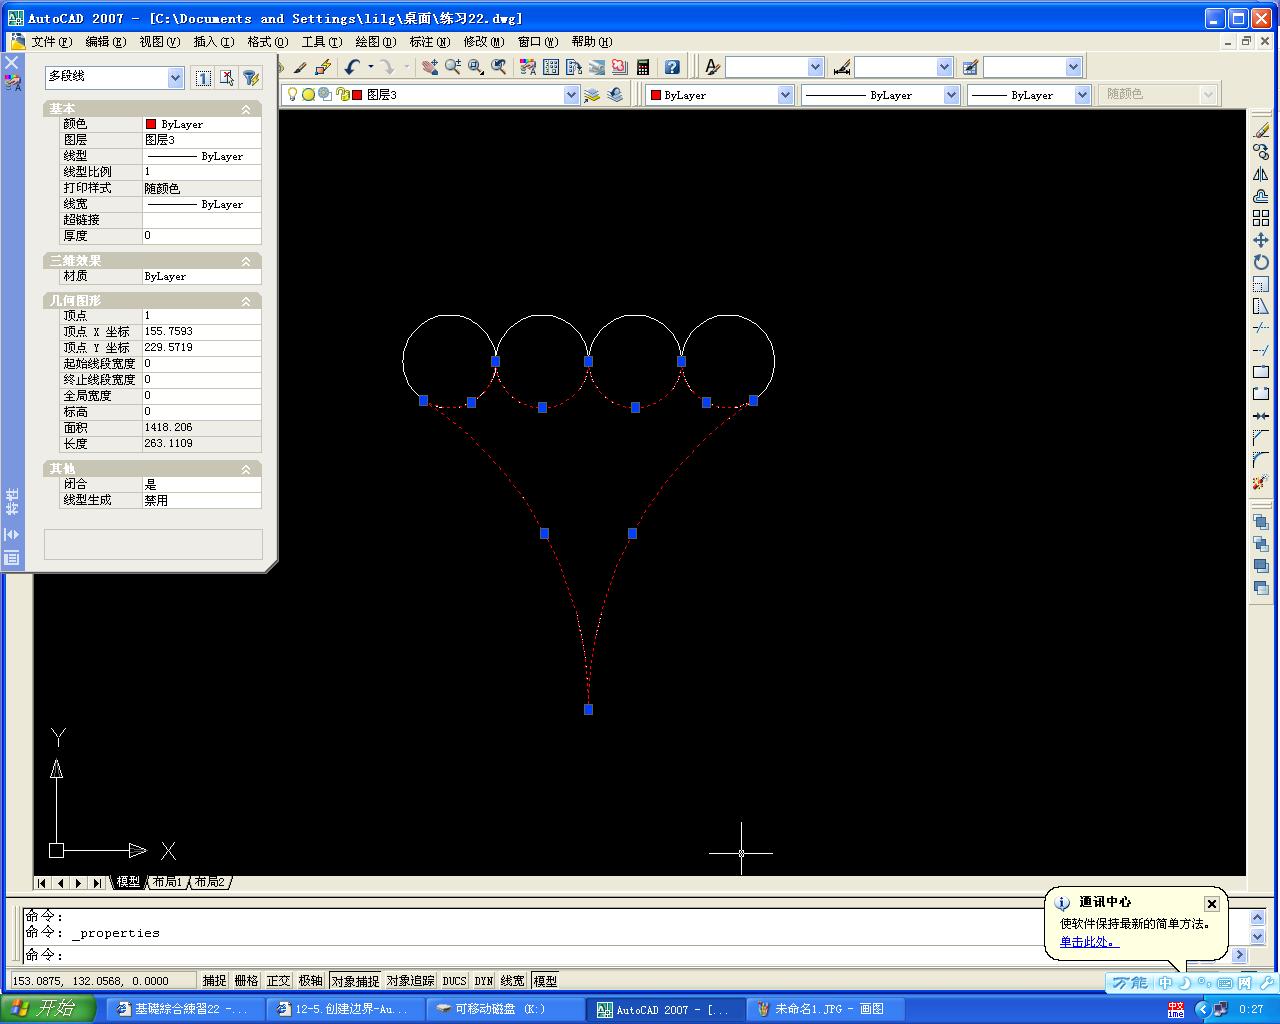This screenshot has height=1024, width=1280.
Task: Toggle 对象追踪 object snap tracking
Action: click(x=411, y=981)
